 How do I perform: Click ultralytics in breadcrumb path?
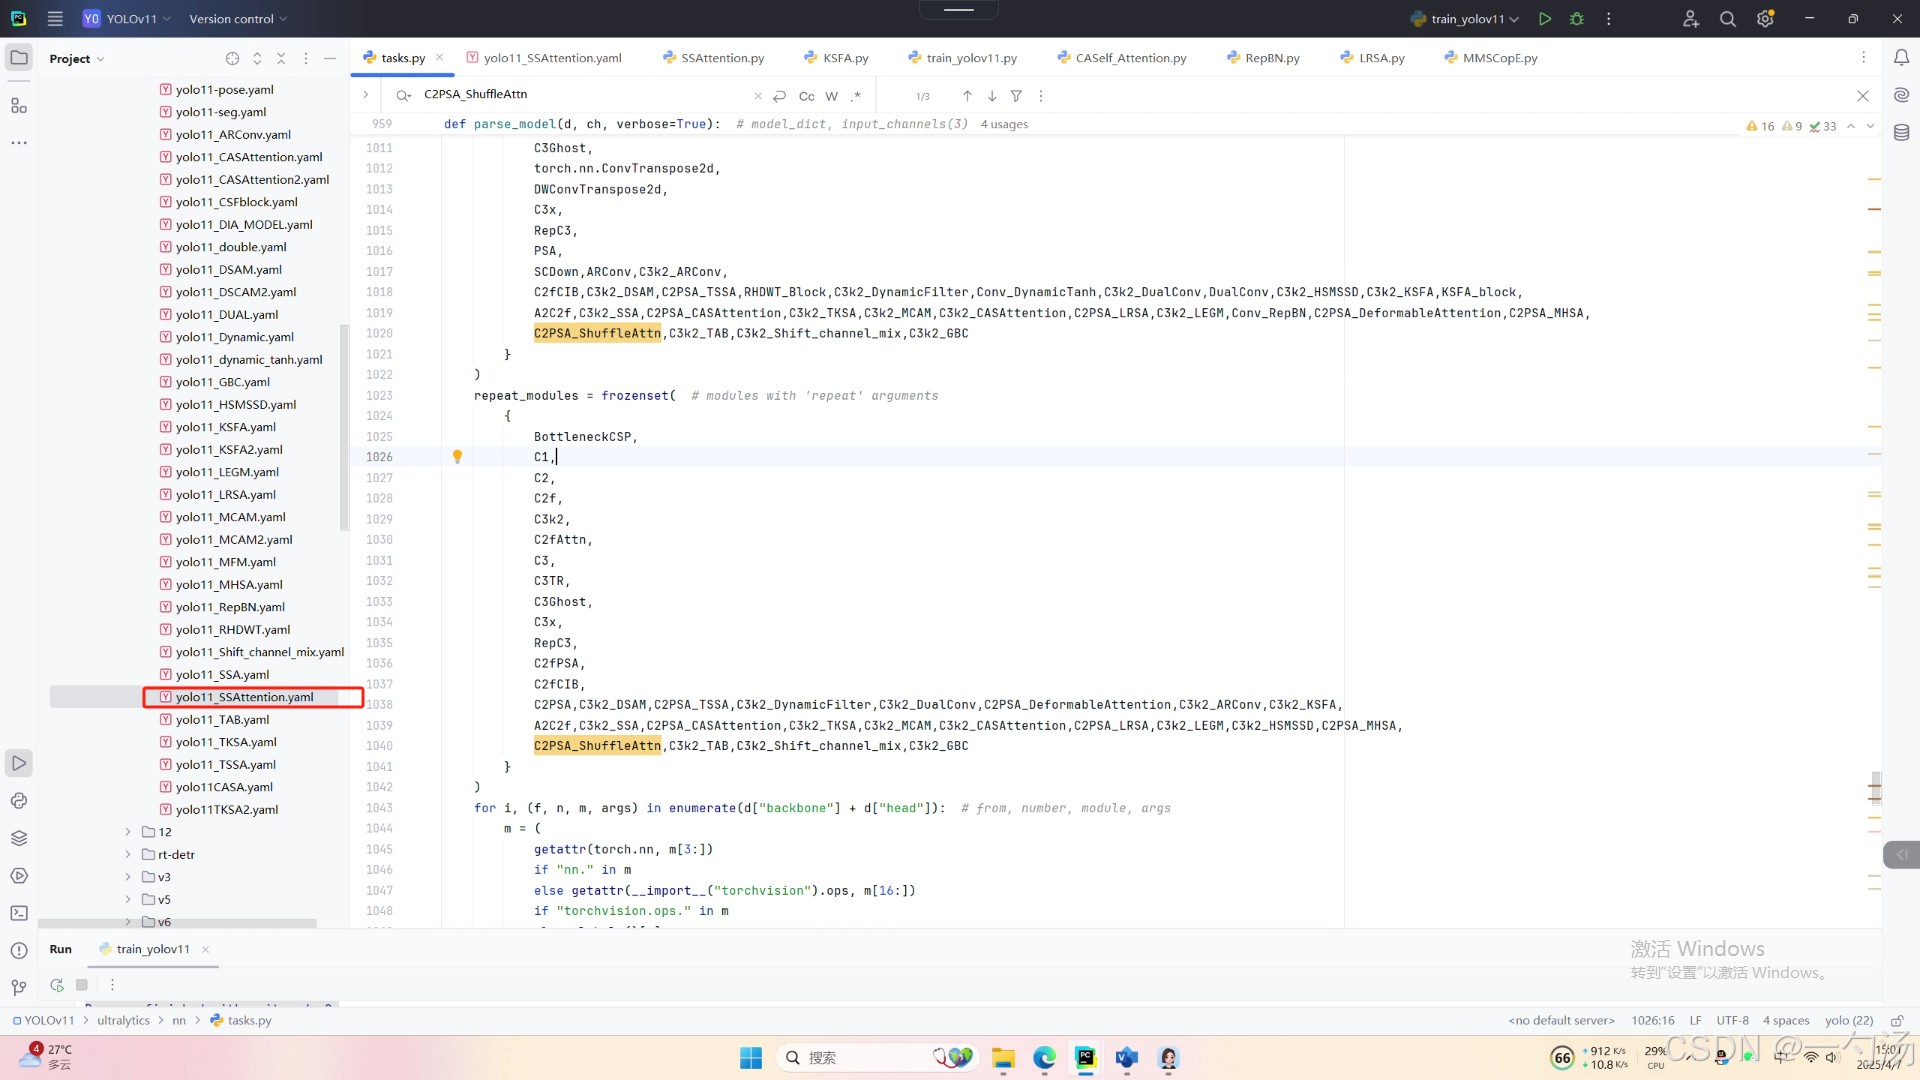(x=123, y=1021)
